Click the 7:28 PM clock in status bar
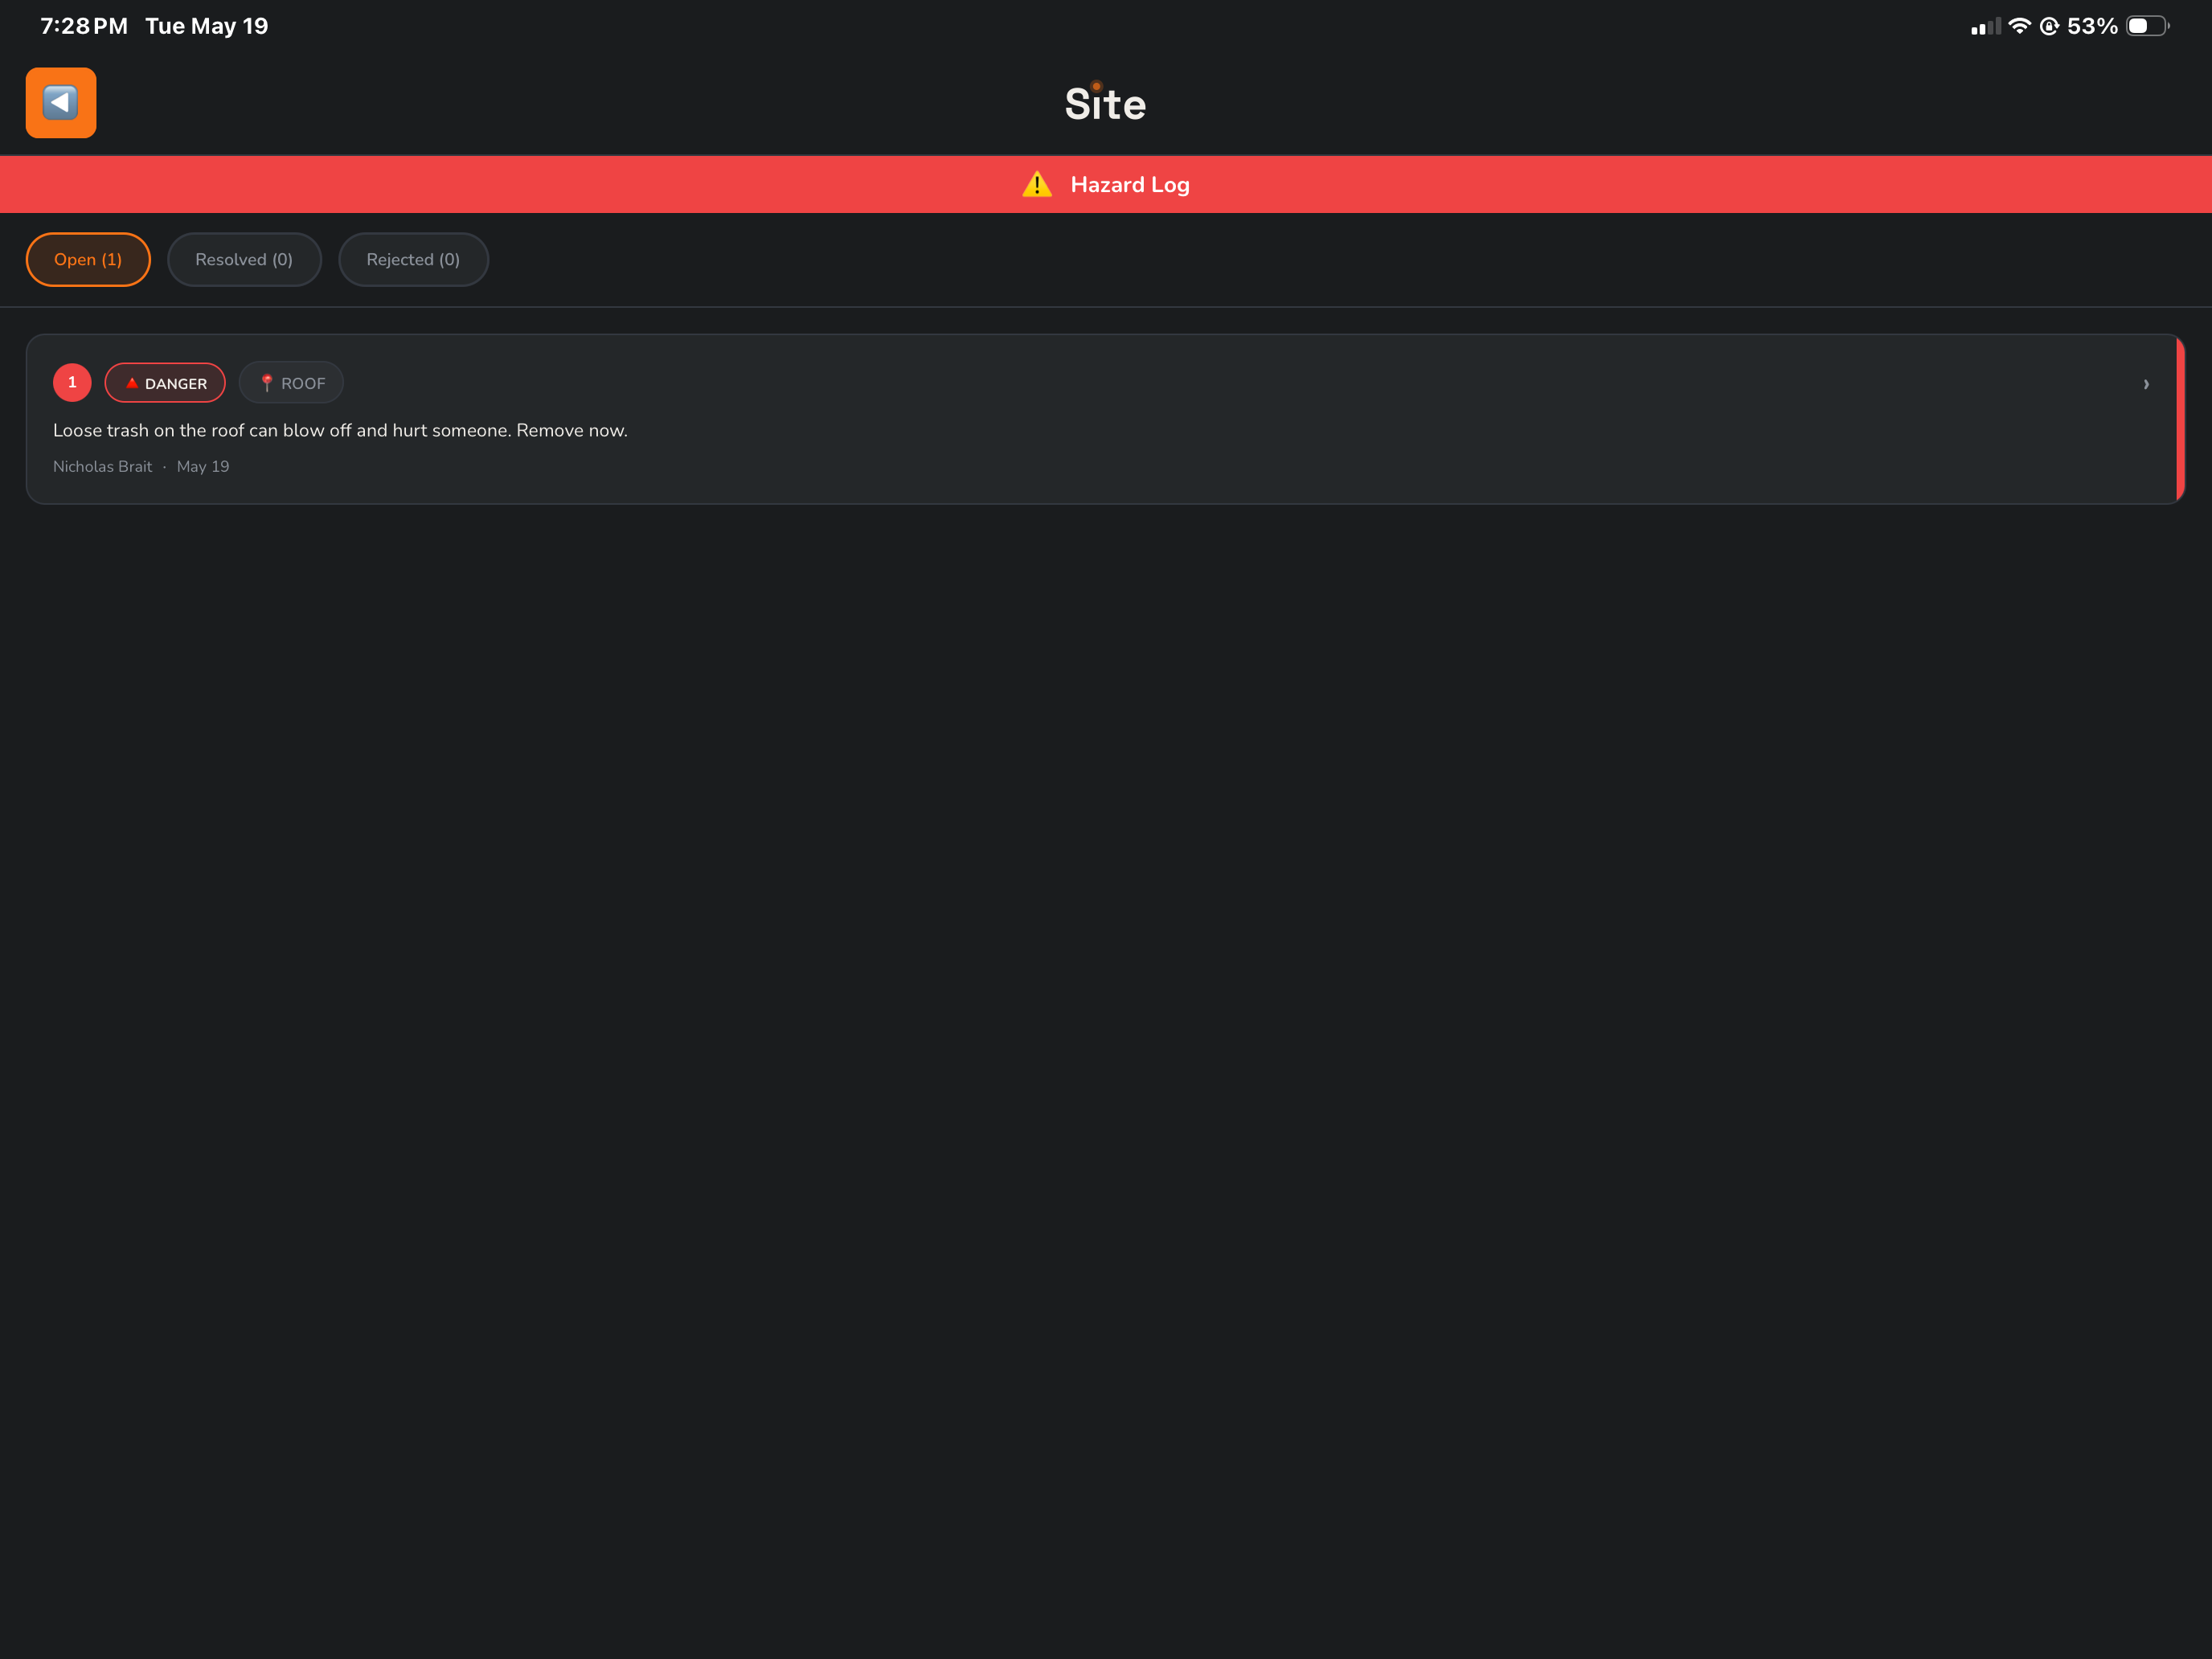 (x=84, y=26)
